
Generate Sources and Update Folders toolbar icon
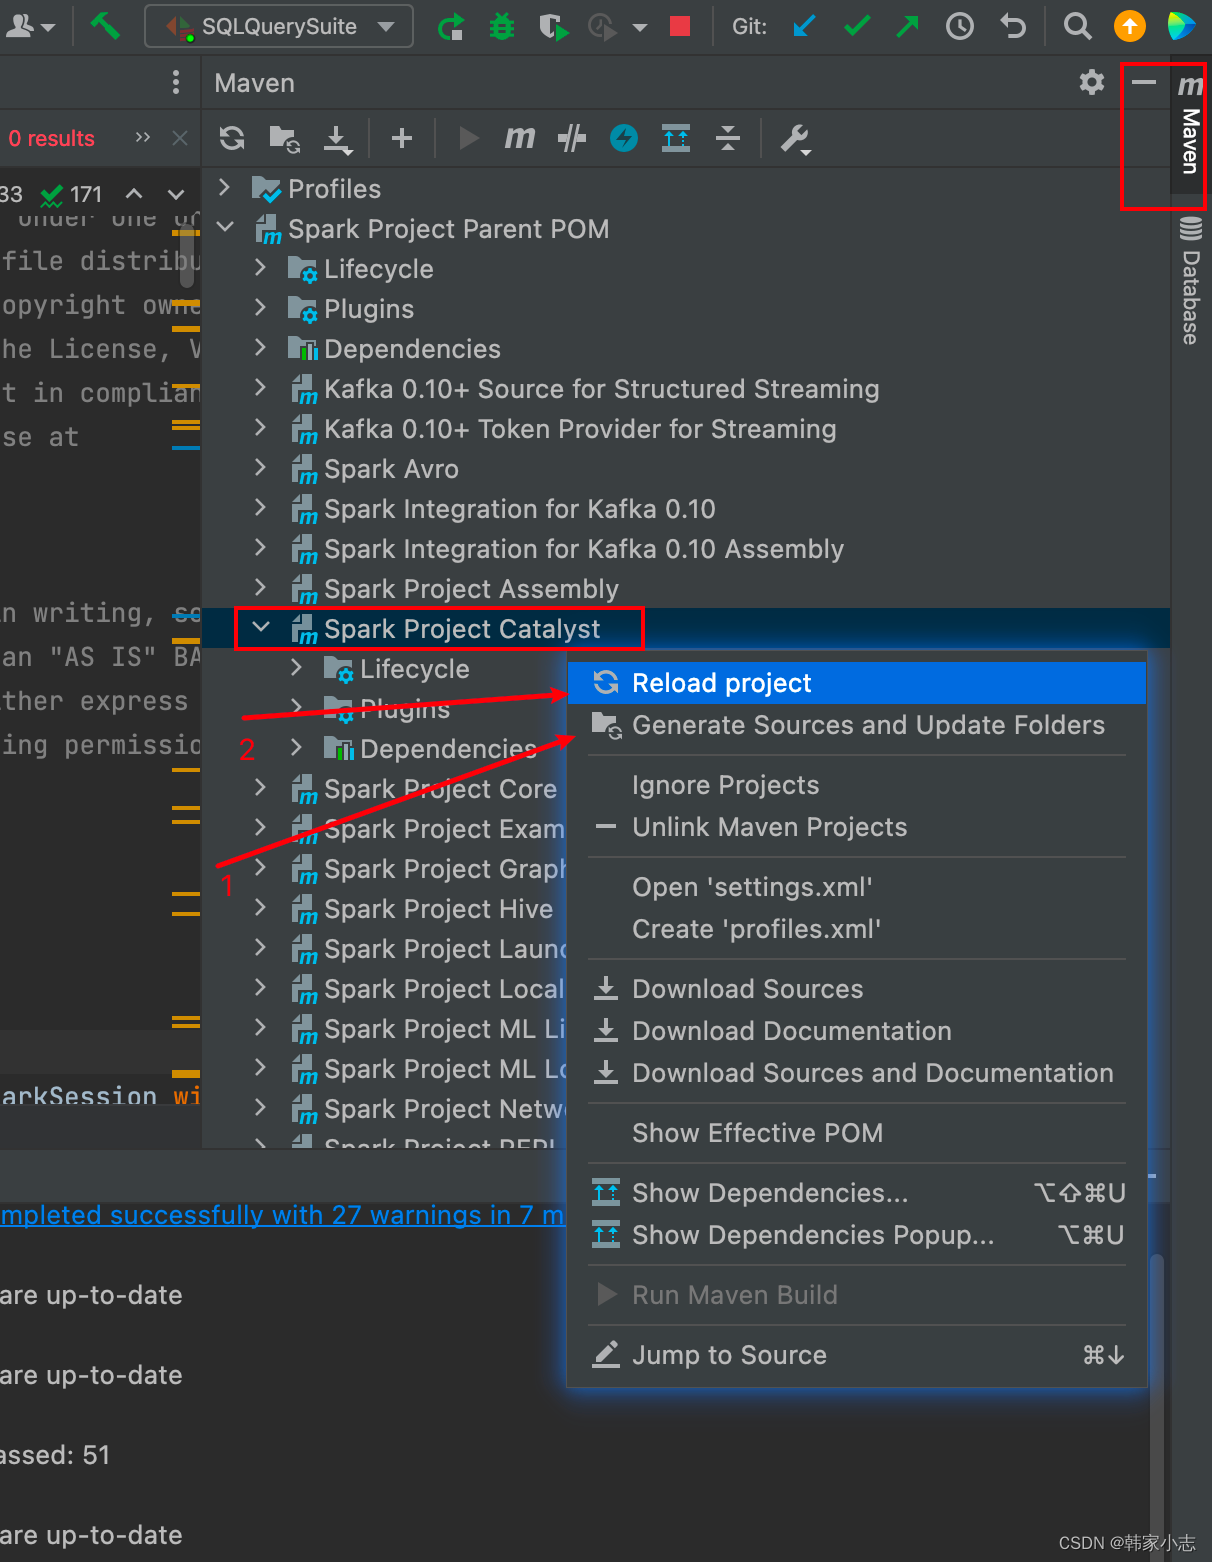tap(284, 138)
